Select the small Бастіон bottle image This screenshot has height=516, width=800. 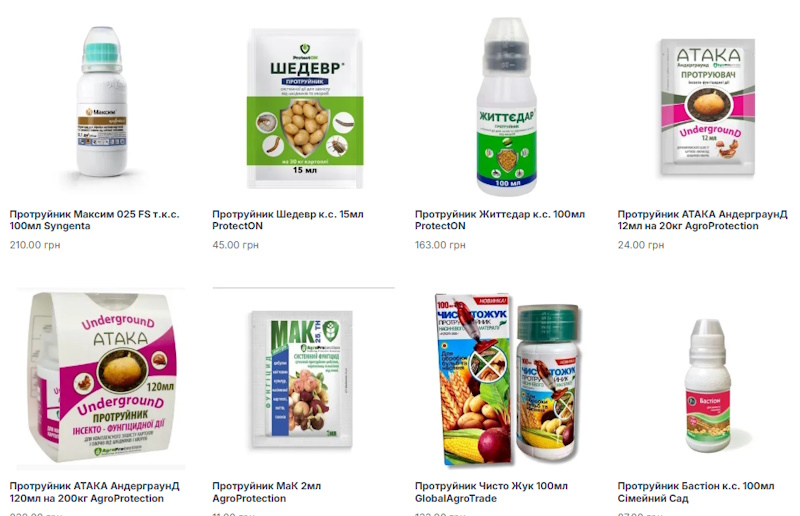[708, 386]
